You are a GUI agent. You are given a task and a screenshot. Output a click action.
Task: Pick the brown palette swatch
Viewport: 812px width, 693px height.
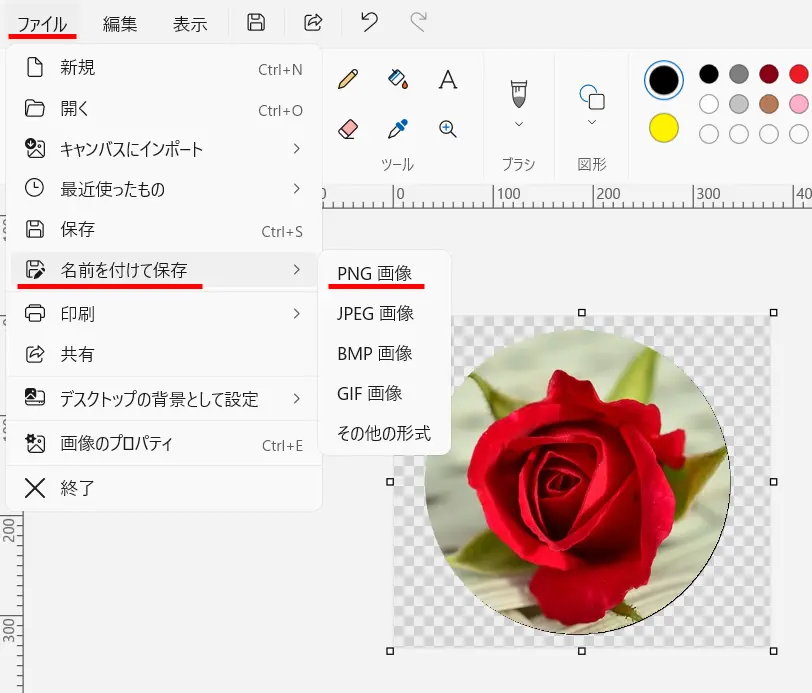pos(768,104)
